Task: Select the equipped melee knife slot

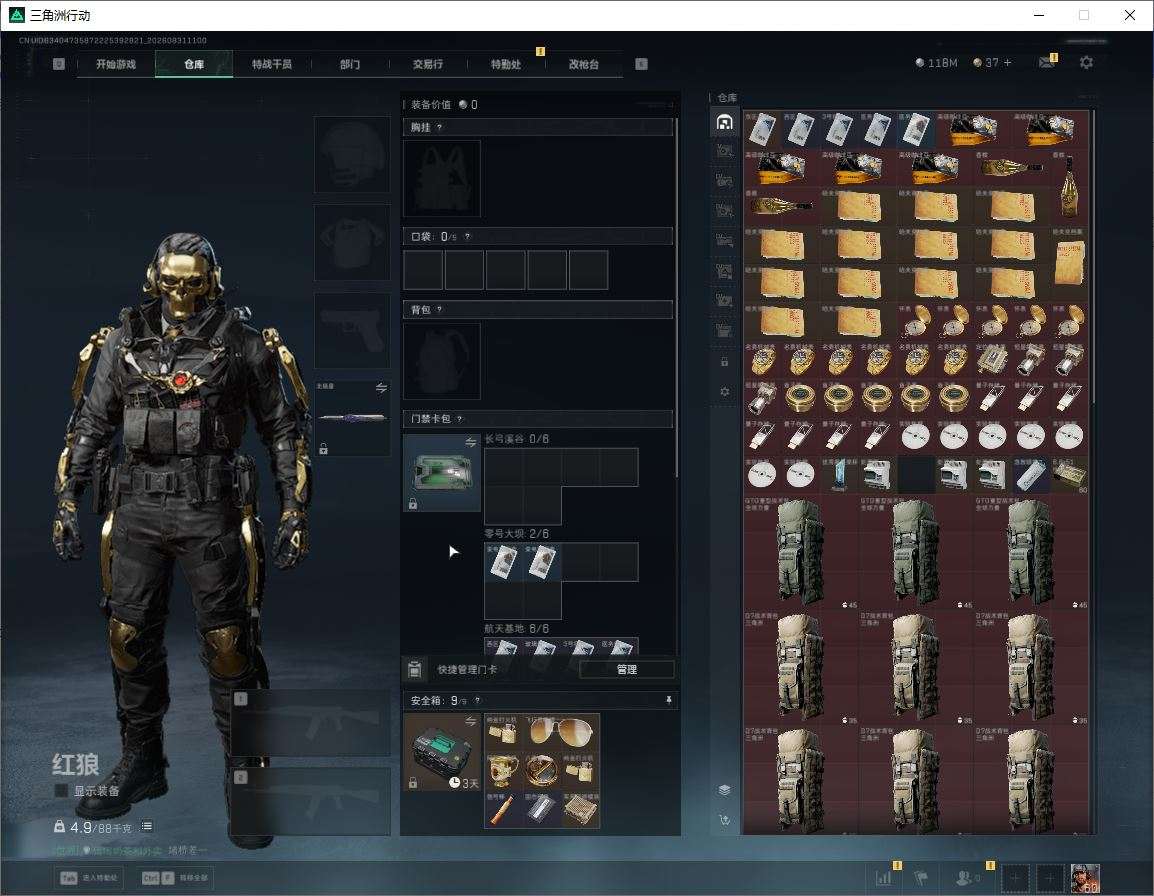Action: (x=352, y=418)
